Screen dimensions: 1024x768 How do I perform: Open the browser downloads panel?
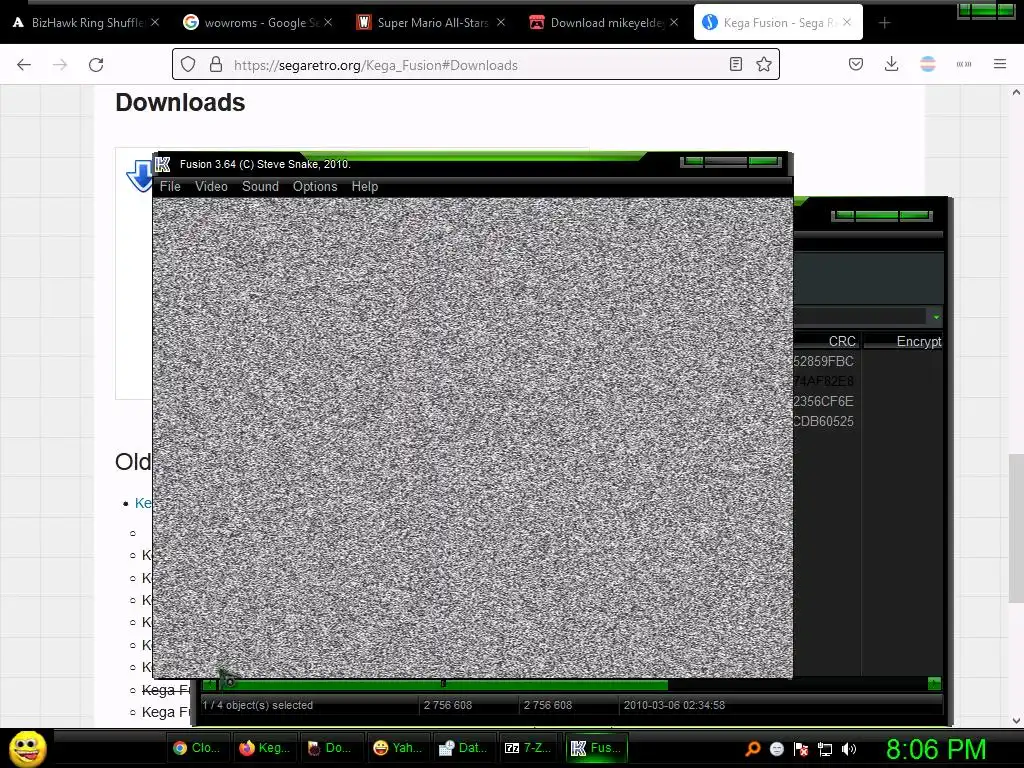point(891,64)
